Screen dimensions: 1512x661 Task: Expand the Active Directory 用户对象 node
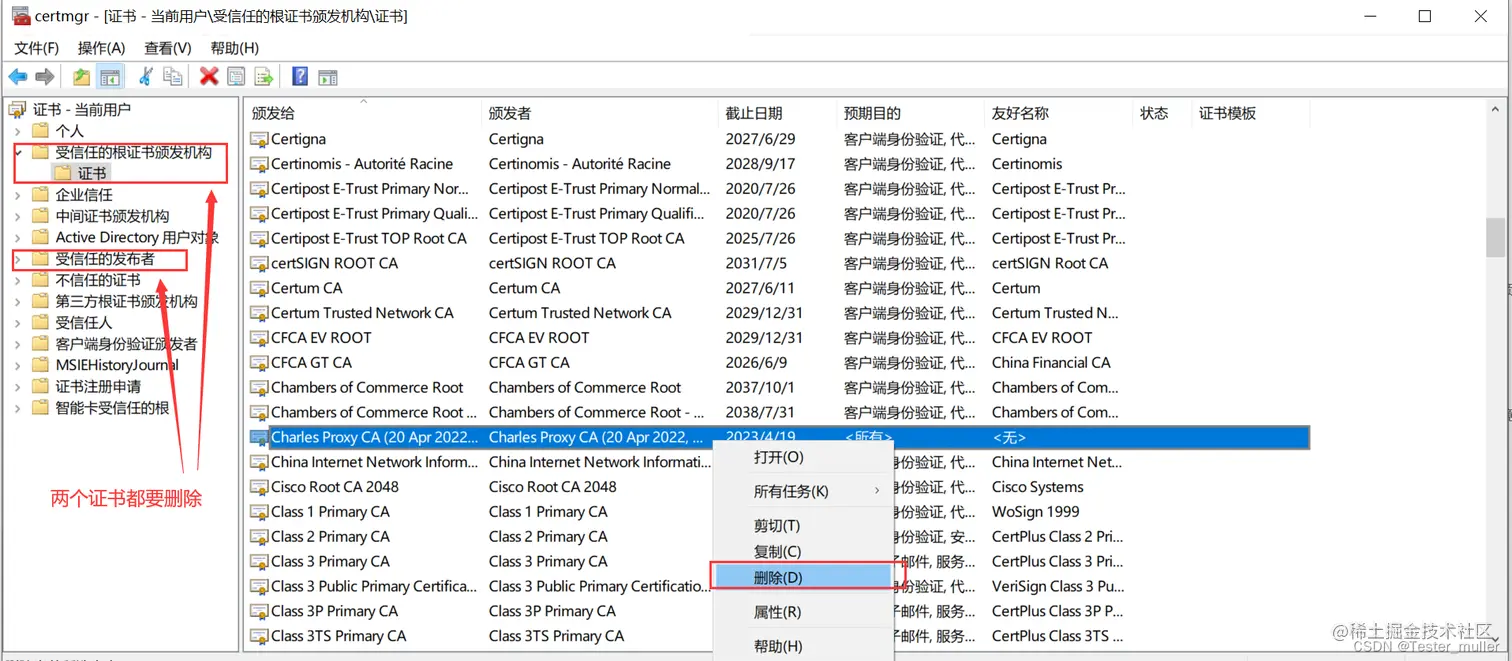pyautogui.click(x=18, y=238)
